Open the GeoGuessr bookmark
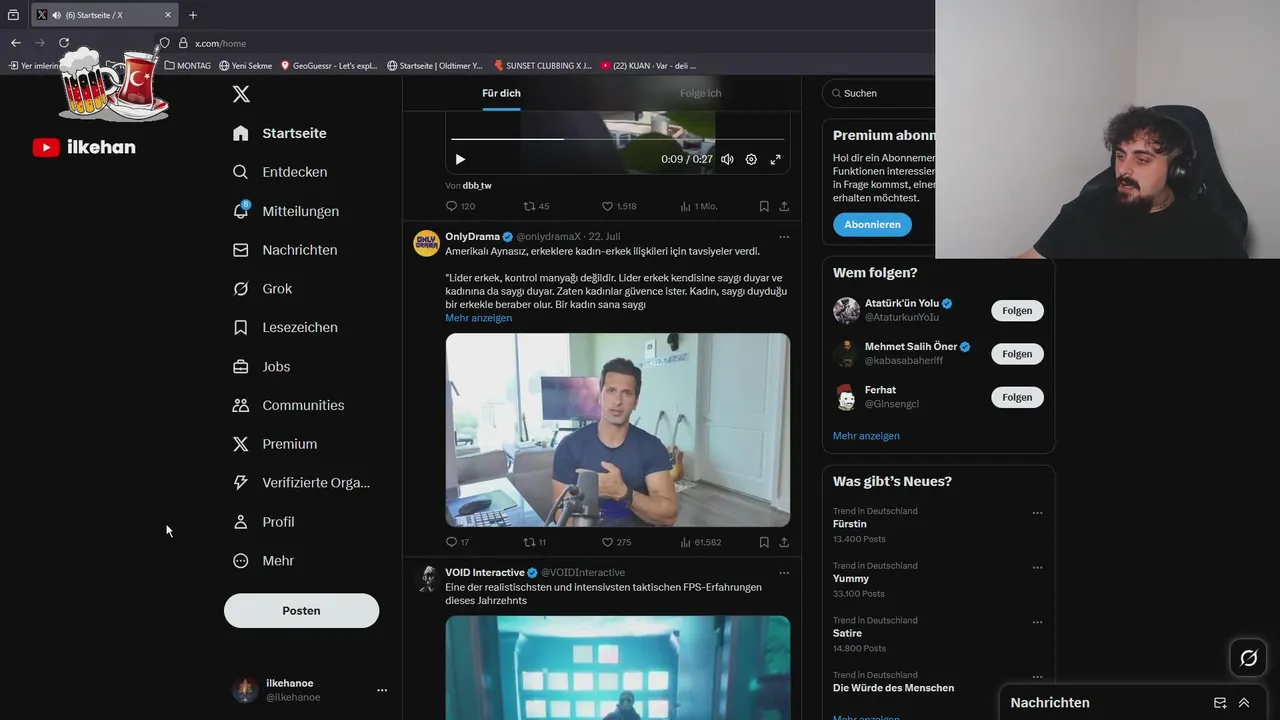The width and height of the screenshot is (1280, 720). tap(329, 66)
